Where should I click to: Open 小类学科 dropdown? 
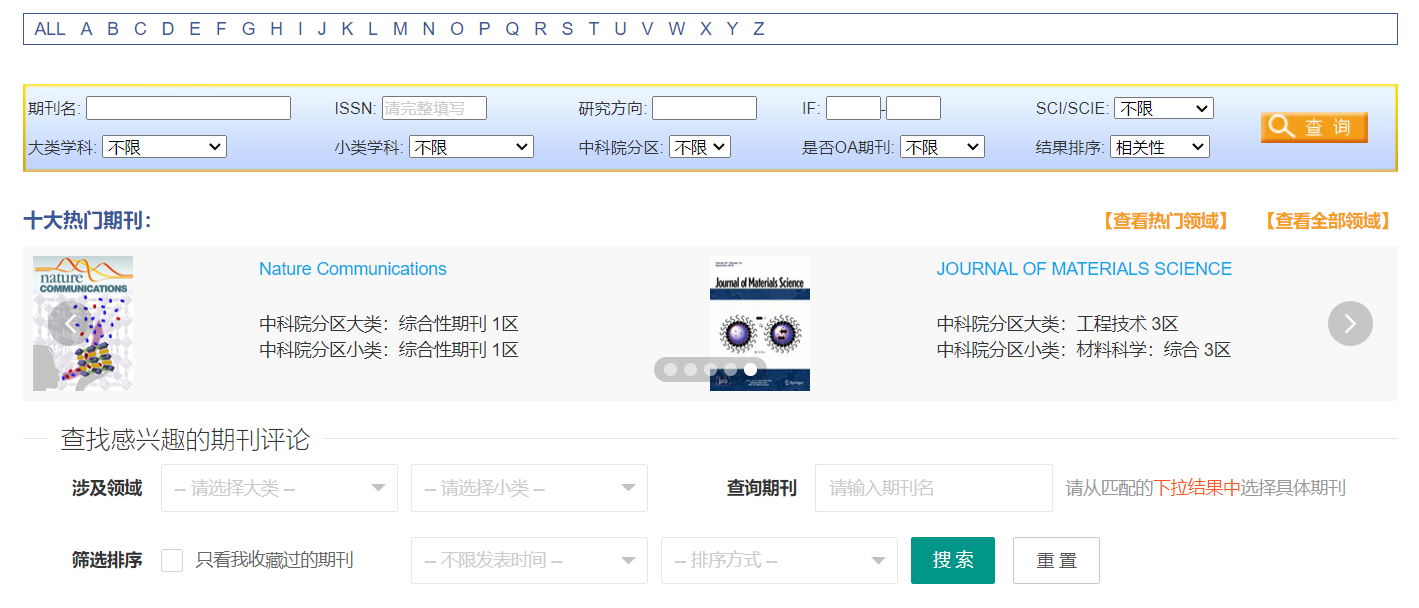(x=471, y=147)
